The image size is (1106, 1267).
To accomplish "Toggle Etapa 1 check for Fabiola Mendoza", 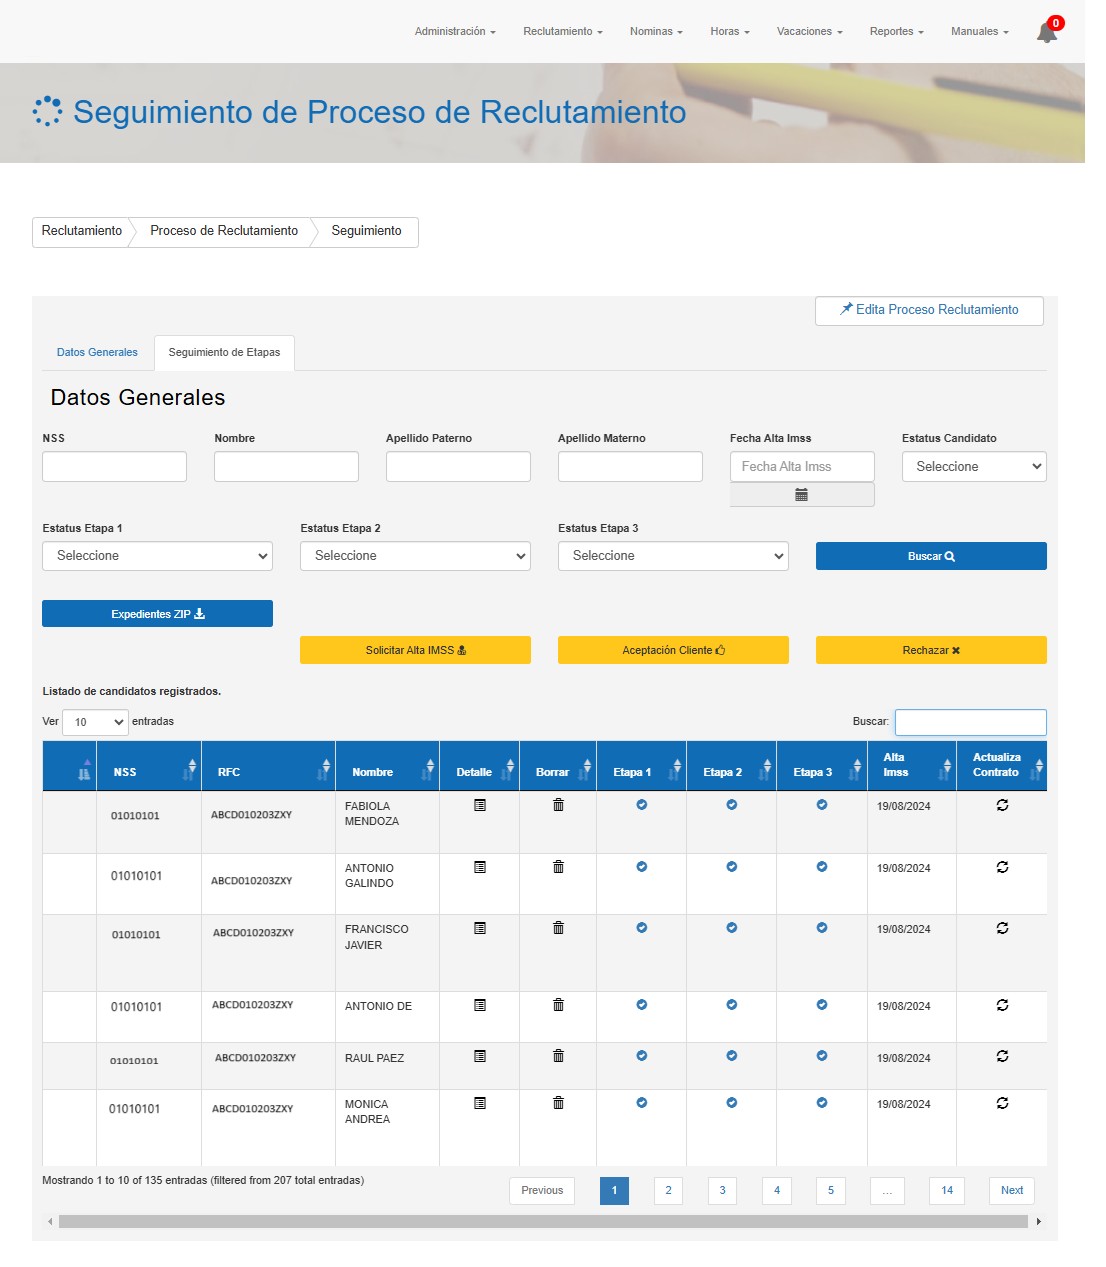I will (642, 805).
